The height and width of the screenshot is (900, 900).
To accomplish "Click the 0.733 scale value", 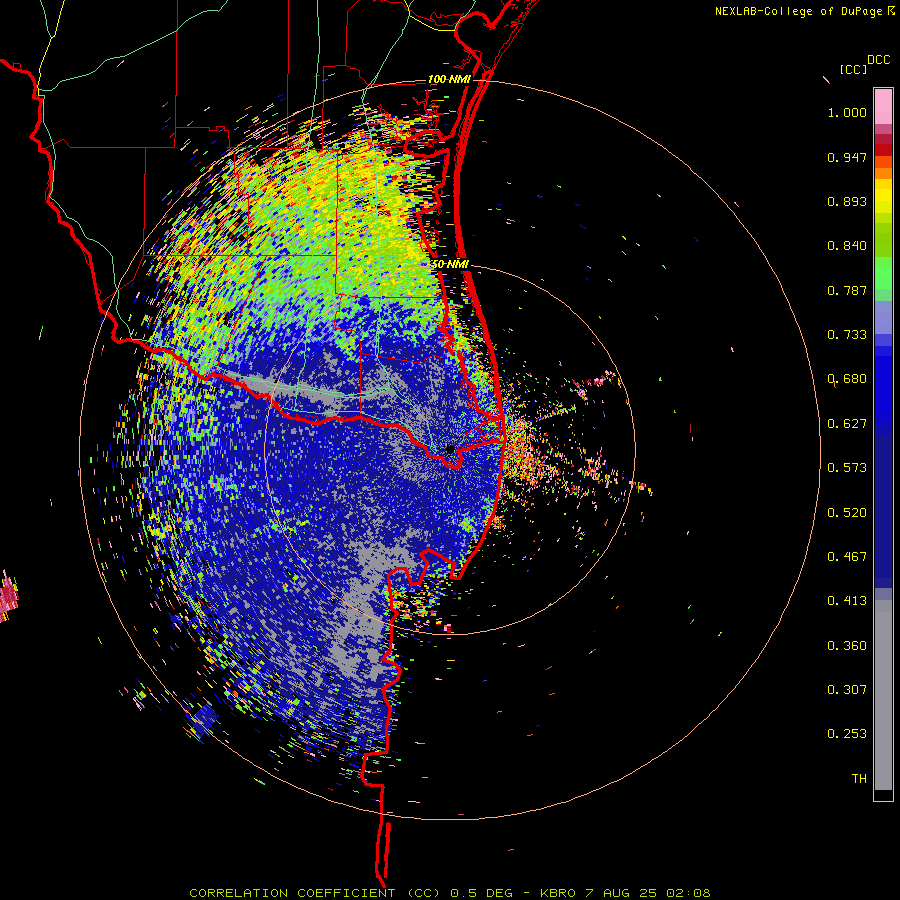I will pyautogui.click(x=847, y=335).
